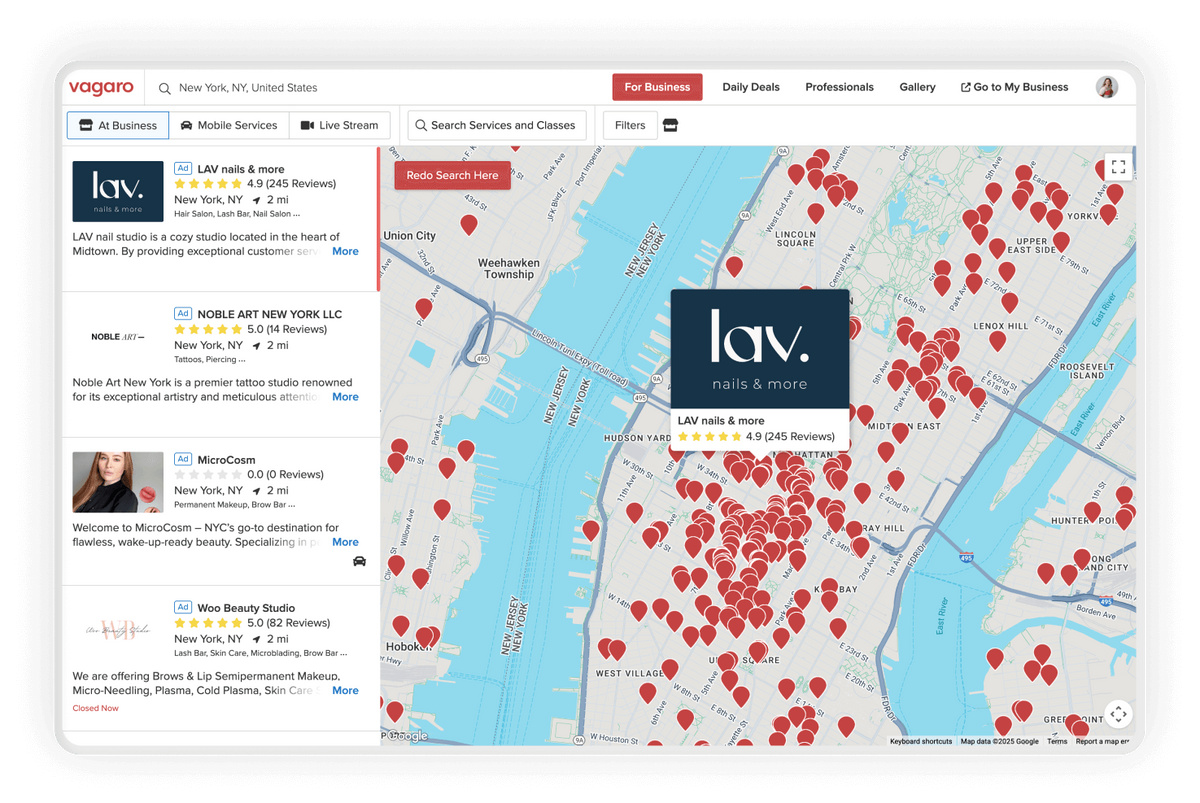The image size is (1200, 803).
Task: Click the Ad badge on LAV nails listing
Action: coord(183,169)
